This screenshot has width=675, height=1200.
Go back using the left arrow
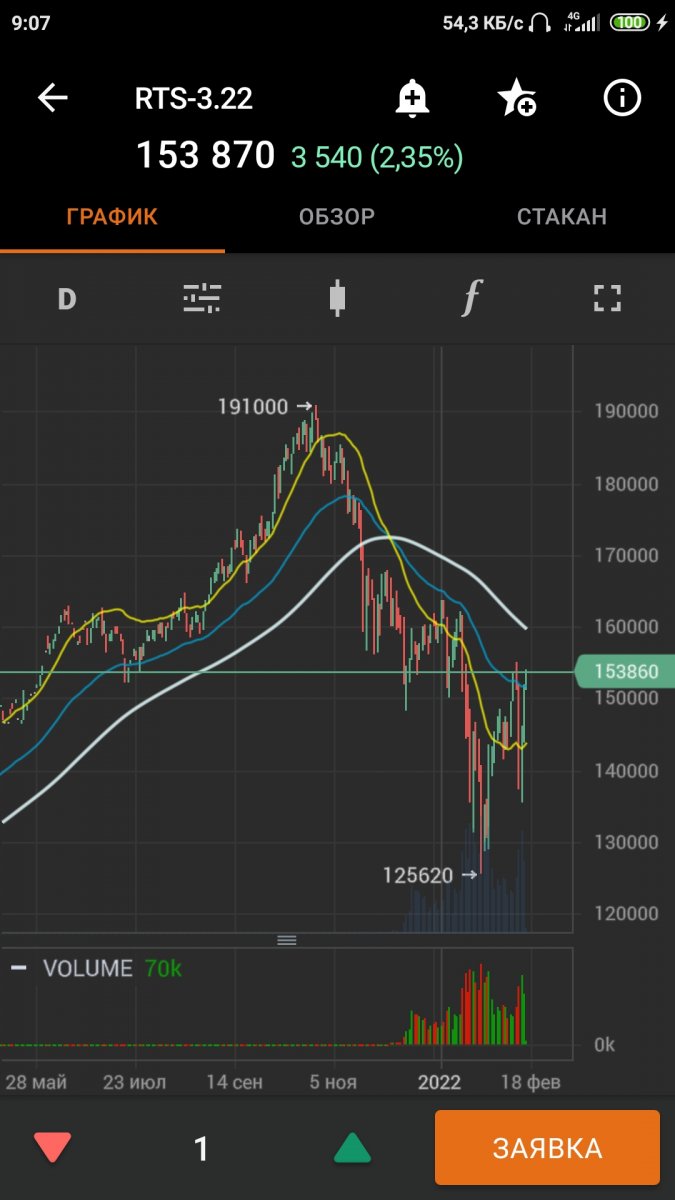coord(53,98)
